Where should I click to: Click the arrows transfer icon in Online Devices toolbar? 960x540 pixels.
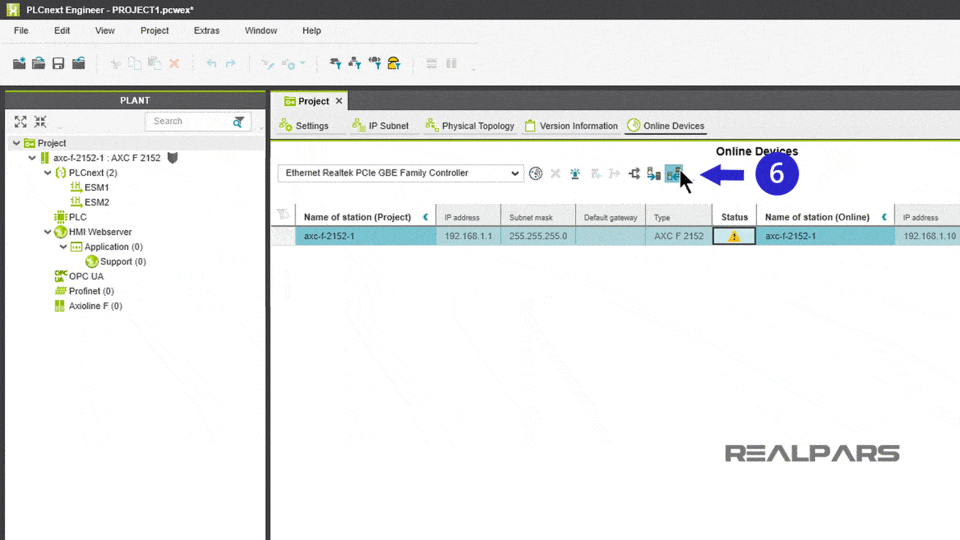click(x=634, y=174)
